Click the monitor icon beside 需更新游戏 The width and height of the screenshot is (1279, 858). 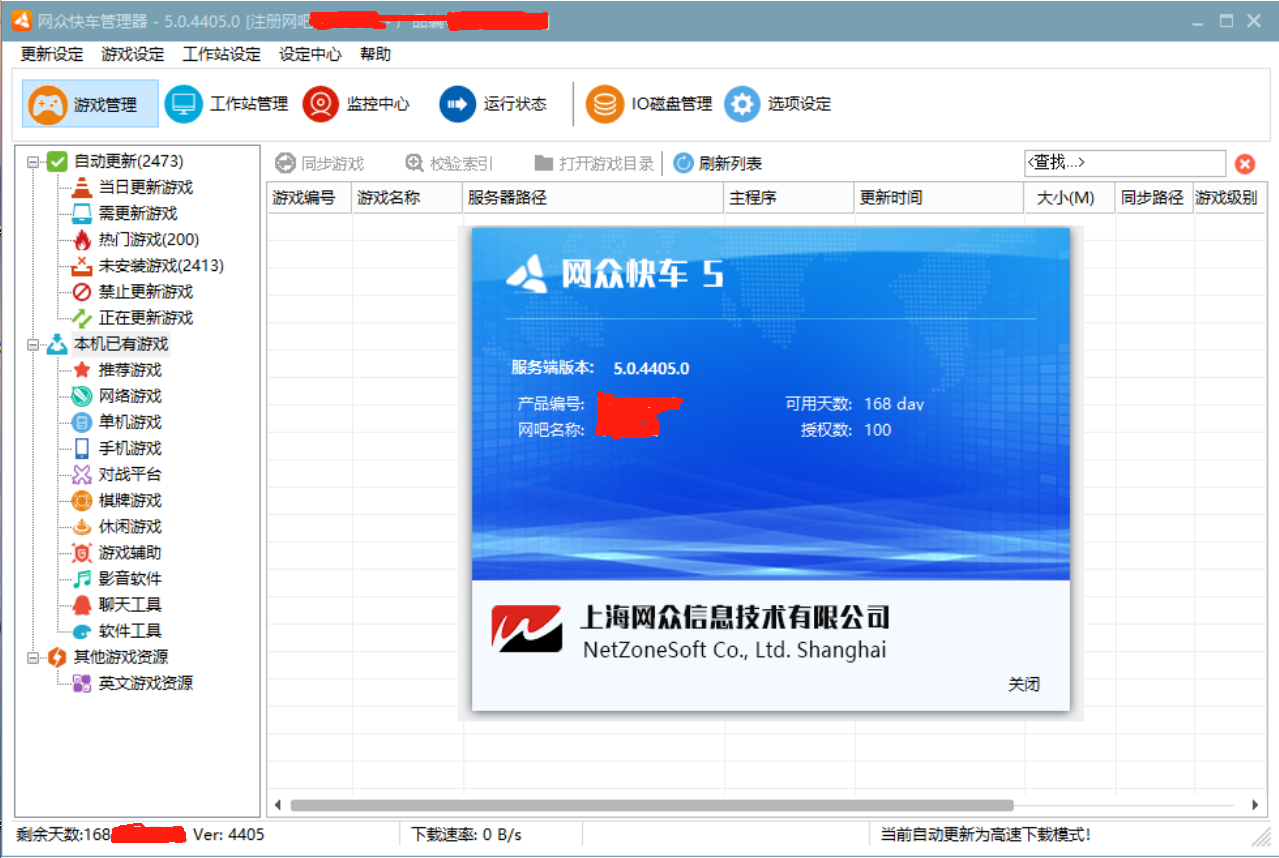(82, 213)
